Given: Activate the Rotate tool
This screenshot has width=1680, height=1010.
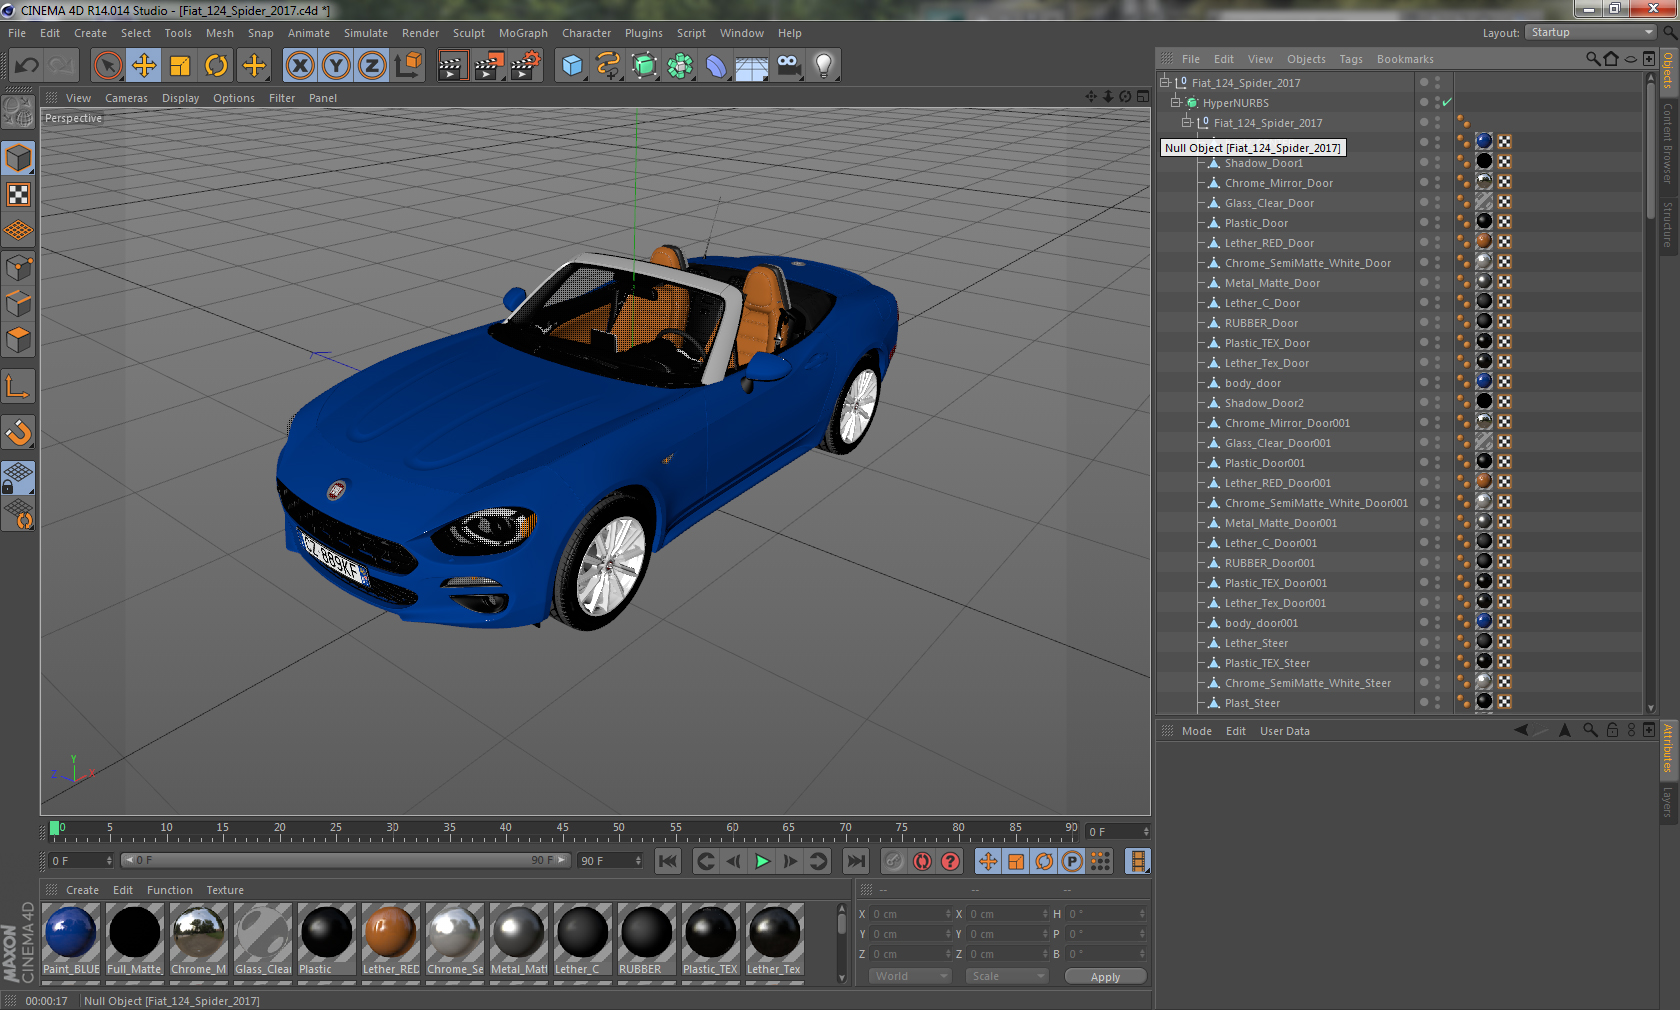Looking at the screenshot, I should pyautogui.click(x=216, y=66).
